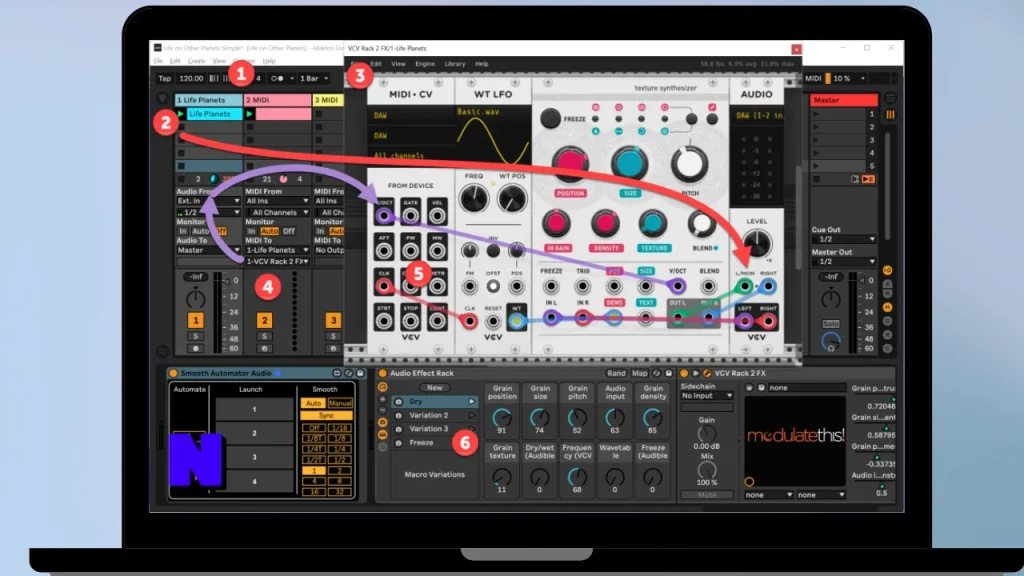Click Launch slot 3 in Smooth Automator

click(255, 457)
